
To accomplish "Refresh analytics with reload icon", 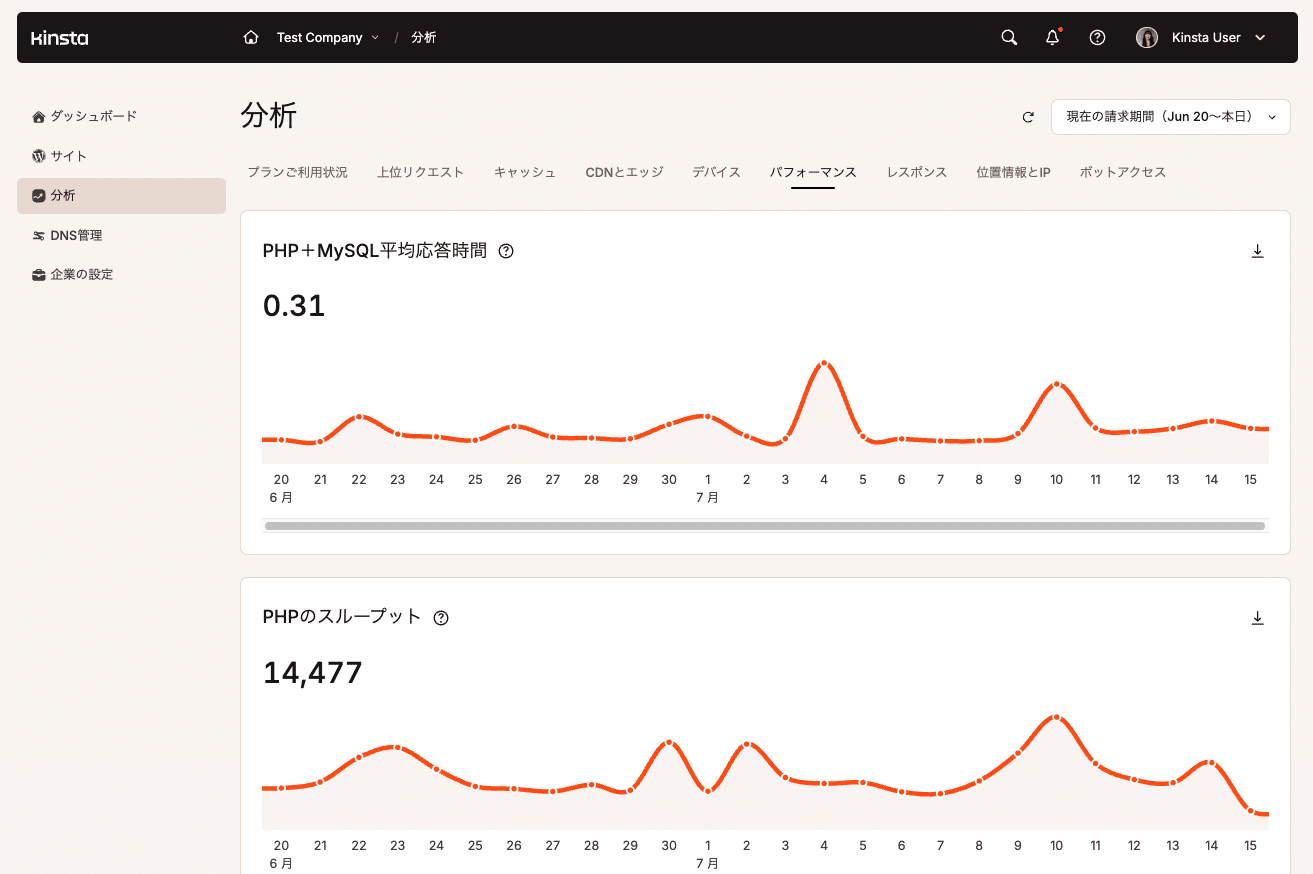I will click(x=1028, y=117).
